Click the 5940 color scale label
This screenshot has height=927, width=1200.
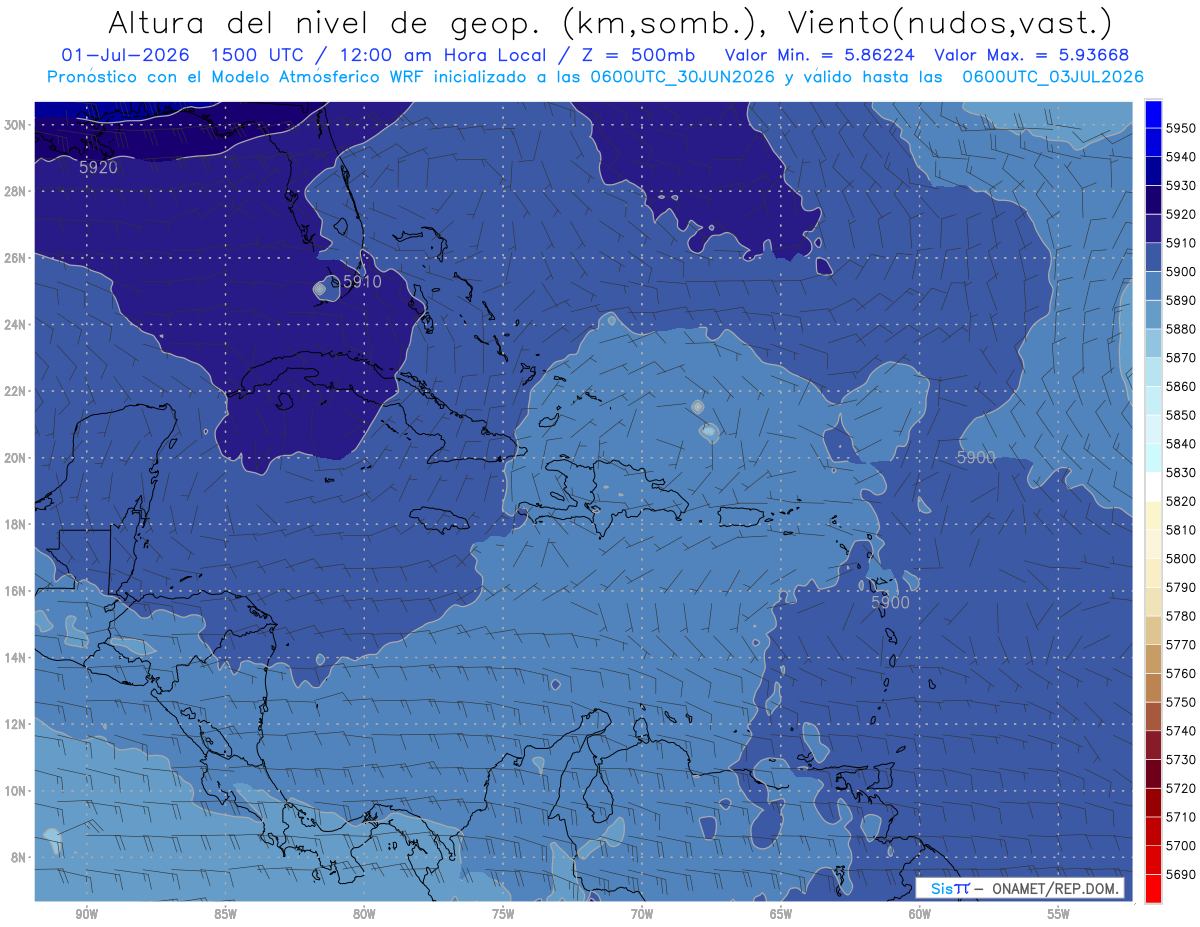pyautogui.click(x=1181, y=157)
